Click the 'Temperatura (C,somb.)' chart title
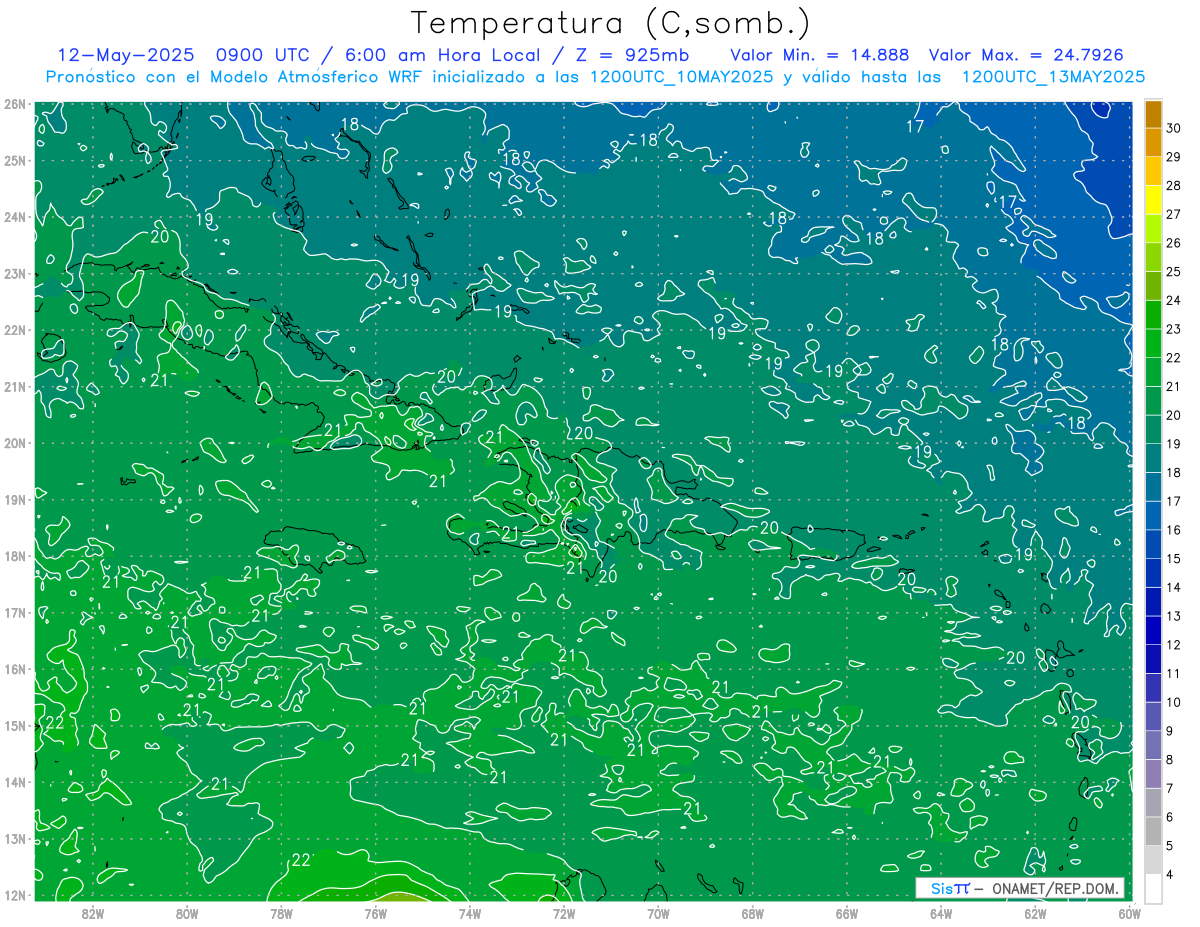 (x=610, y=23)
